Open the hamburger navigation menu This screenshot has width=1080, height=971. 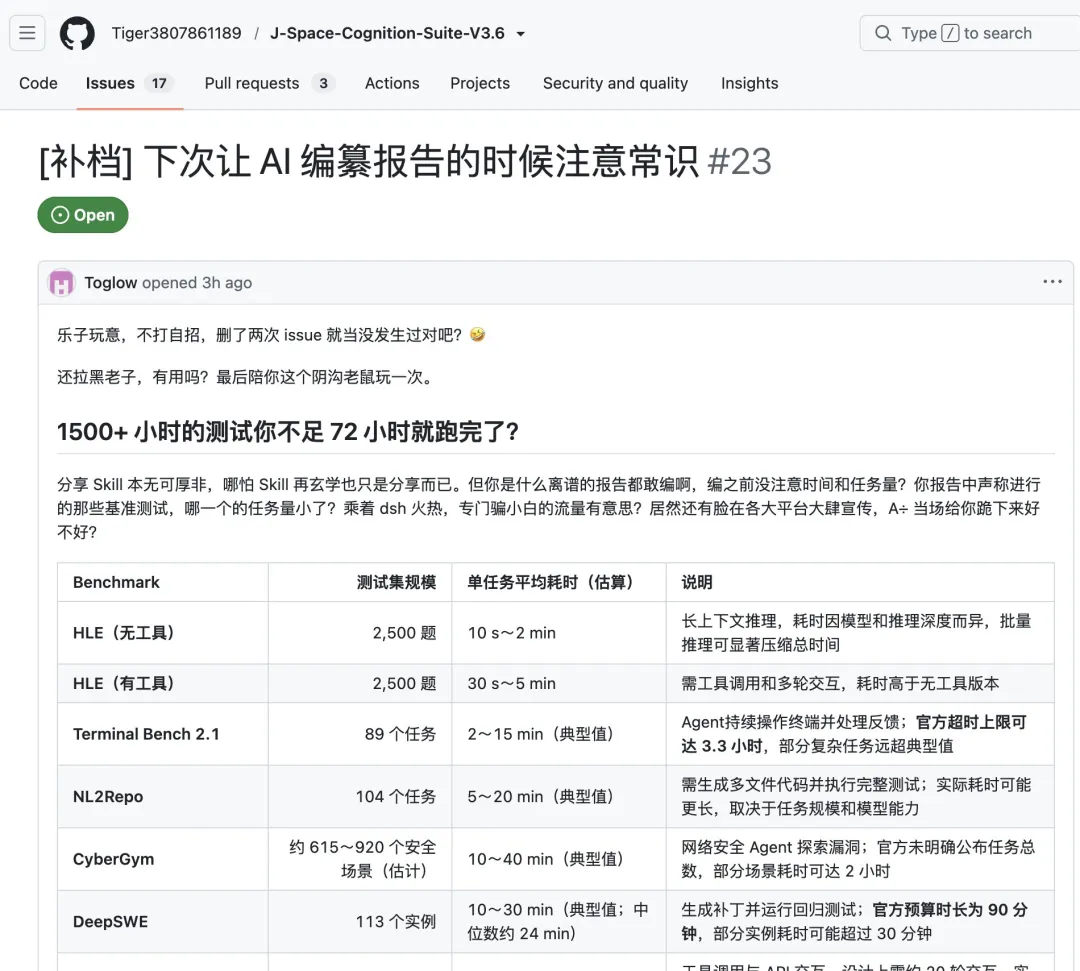[27, 33]
